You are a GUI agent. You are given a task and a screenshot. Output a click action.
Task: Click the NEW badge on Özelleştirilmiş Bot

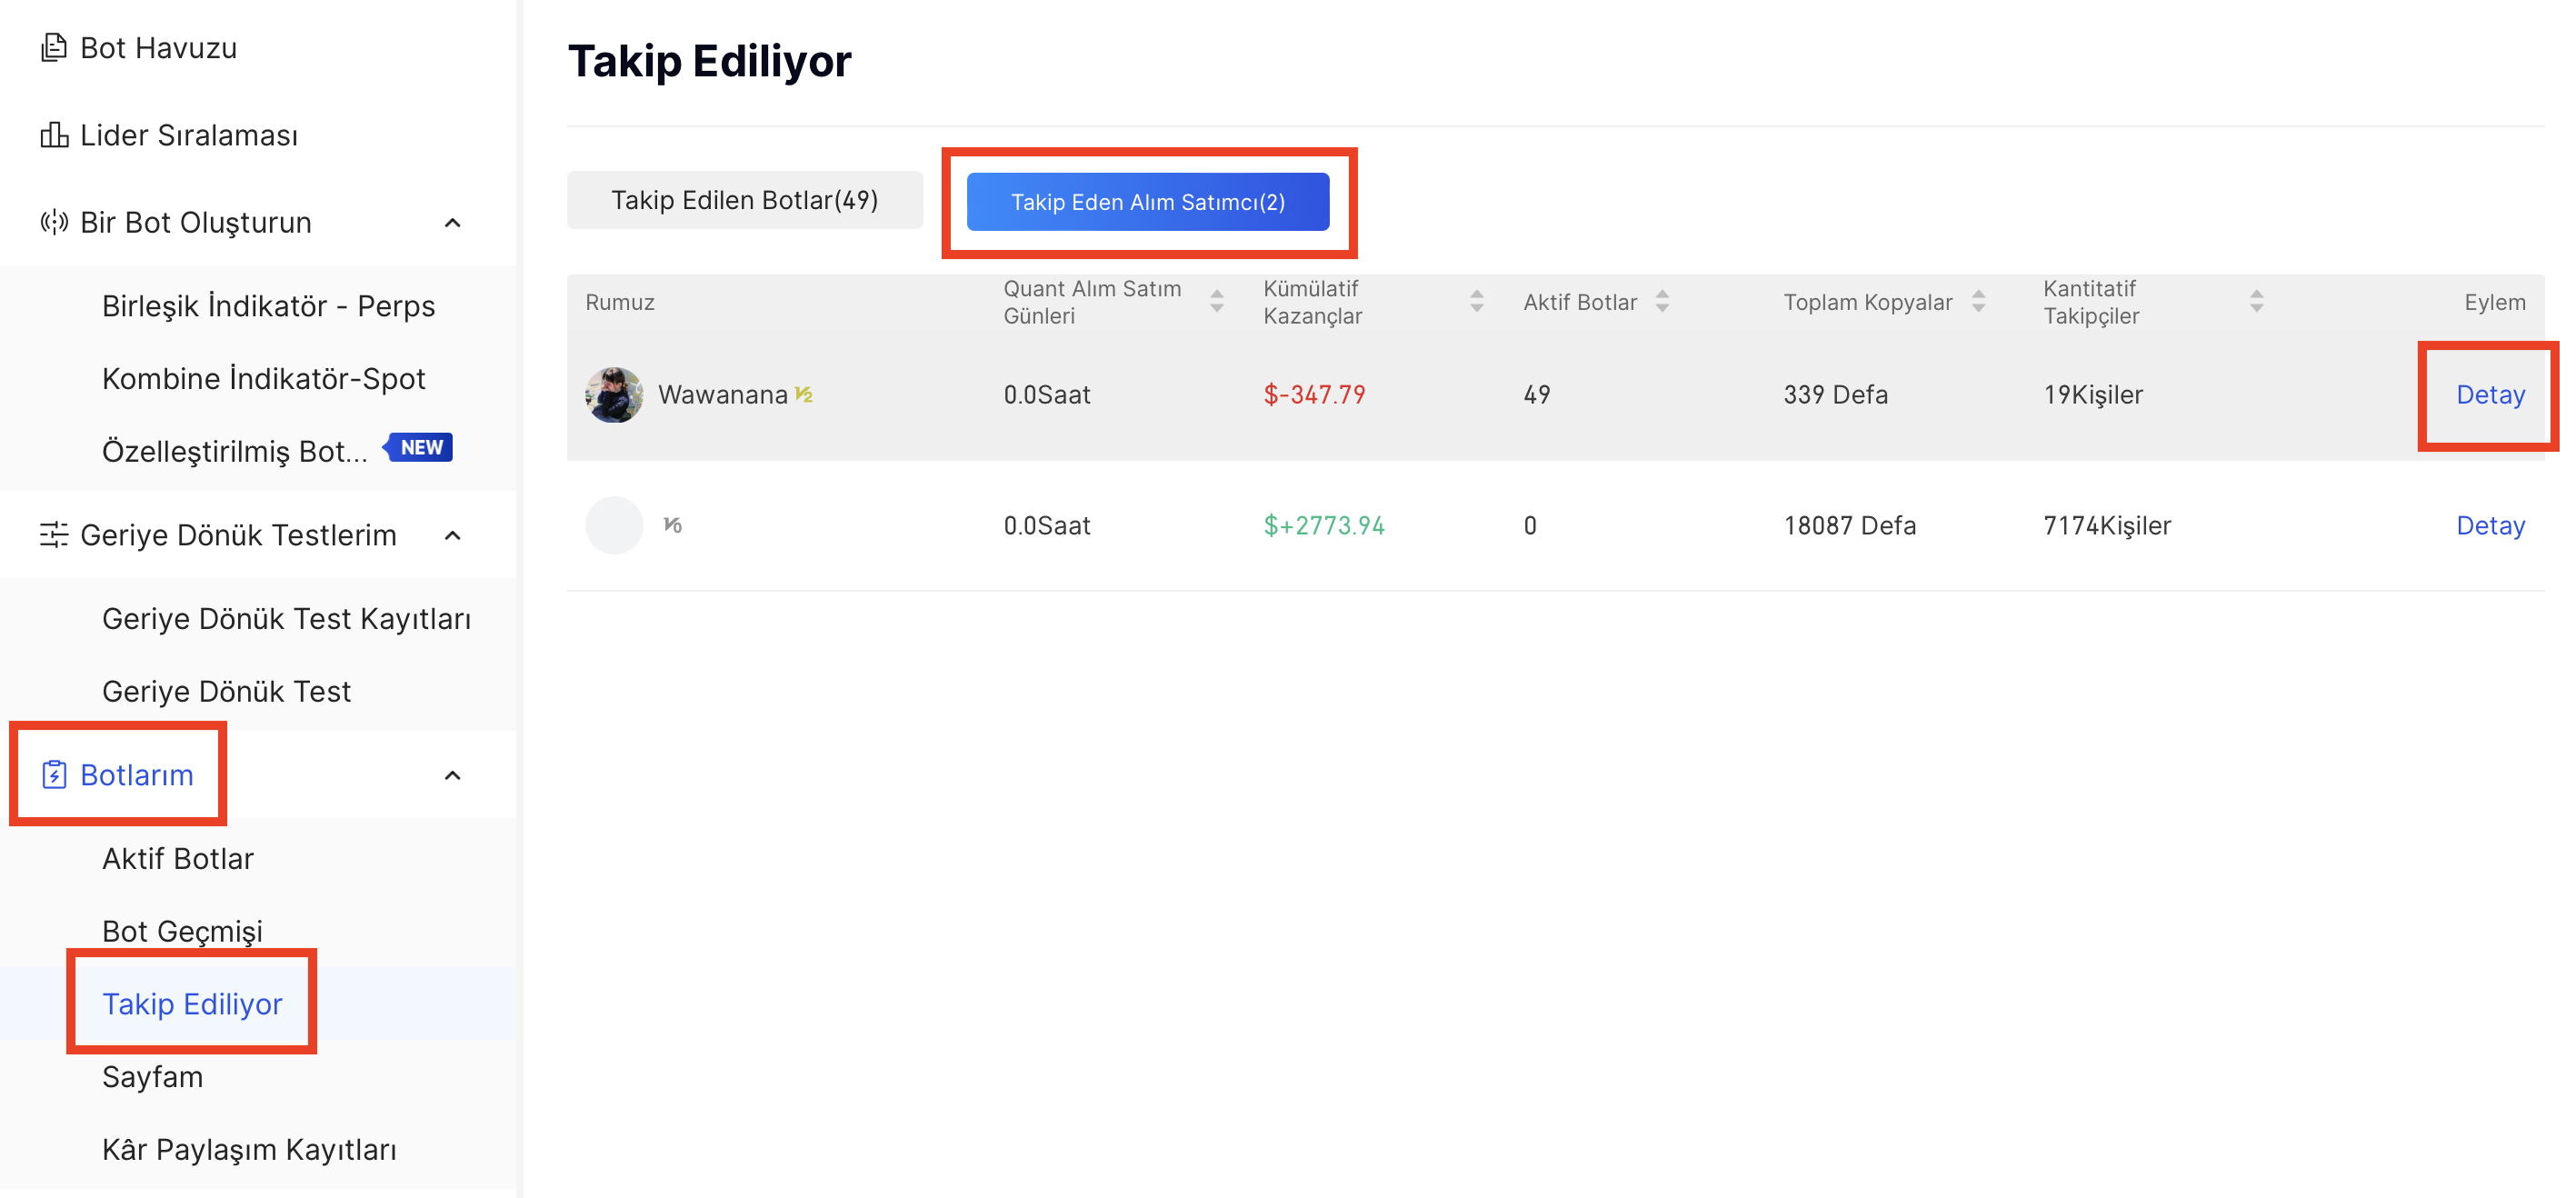tap(421, 447)
